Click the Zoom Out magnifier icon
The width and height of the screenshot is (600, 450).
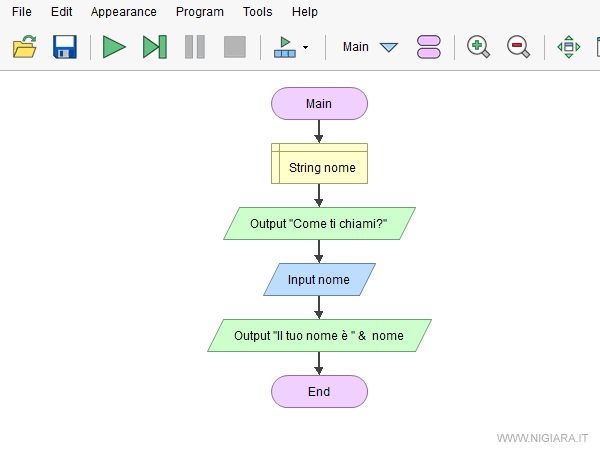pos(518,46)
